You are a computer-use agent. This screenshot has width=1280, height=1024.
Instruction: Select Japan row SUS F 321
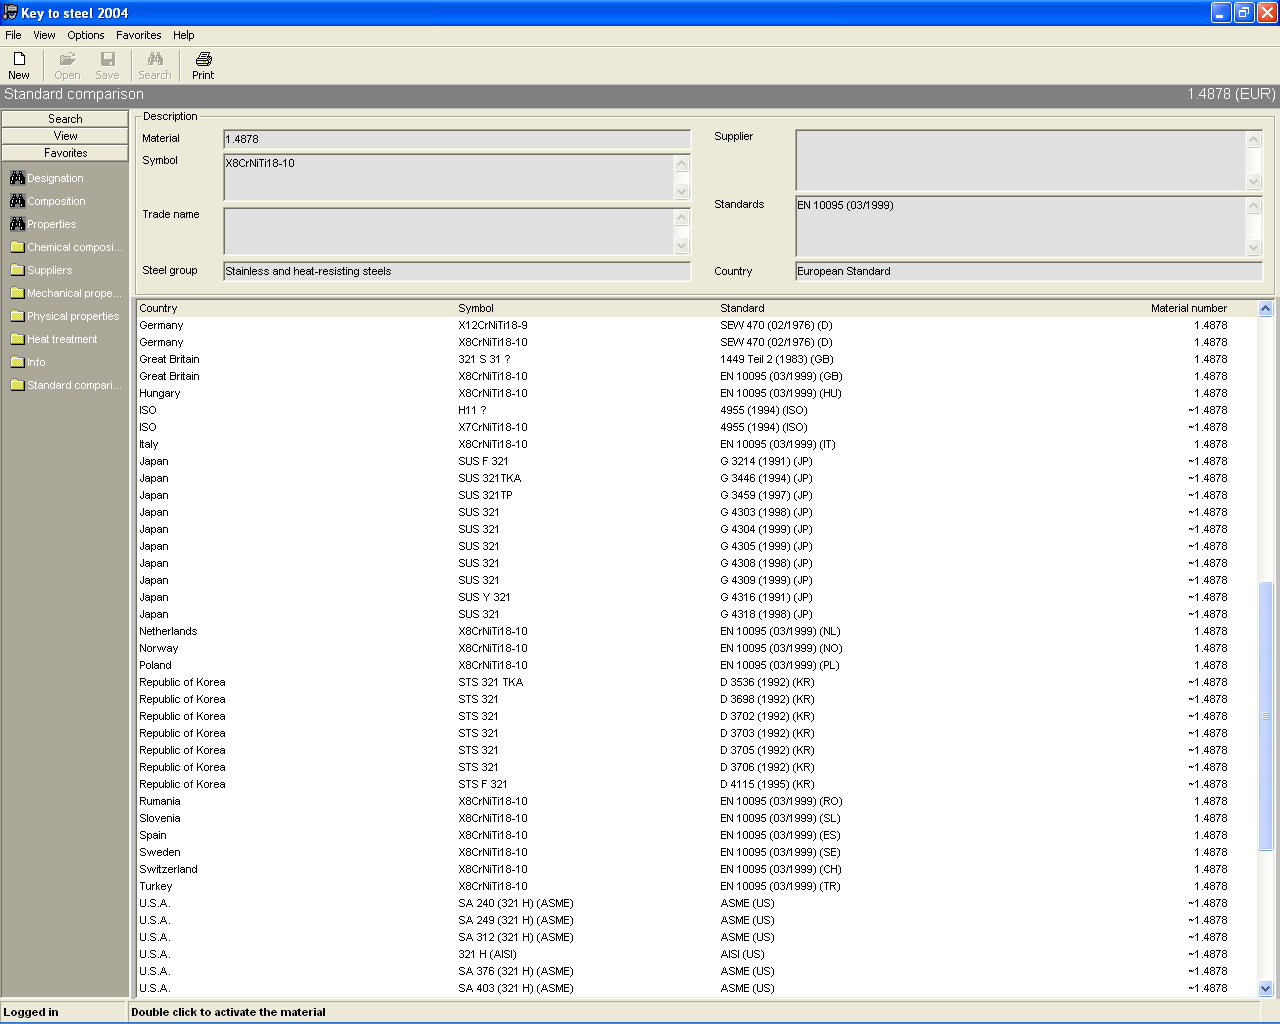point(696,461)
